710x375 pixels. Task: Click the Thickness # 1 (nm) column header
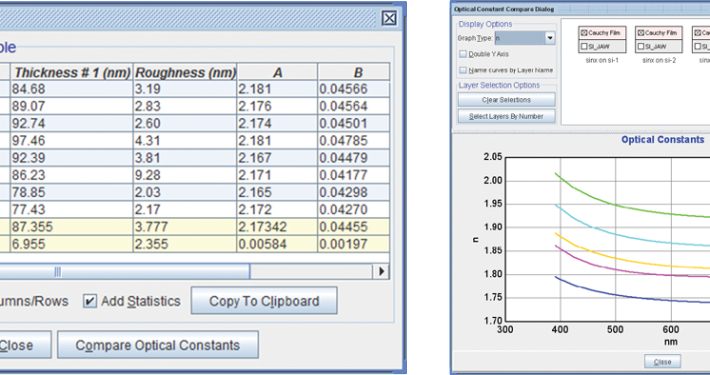[72, 72]
